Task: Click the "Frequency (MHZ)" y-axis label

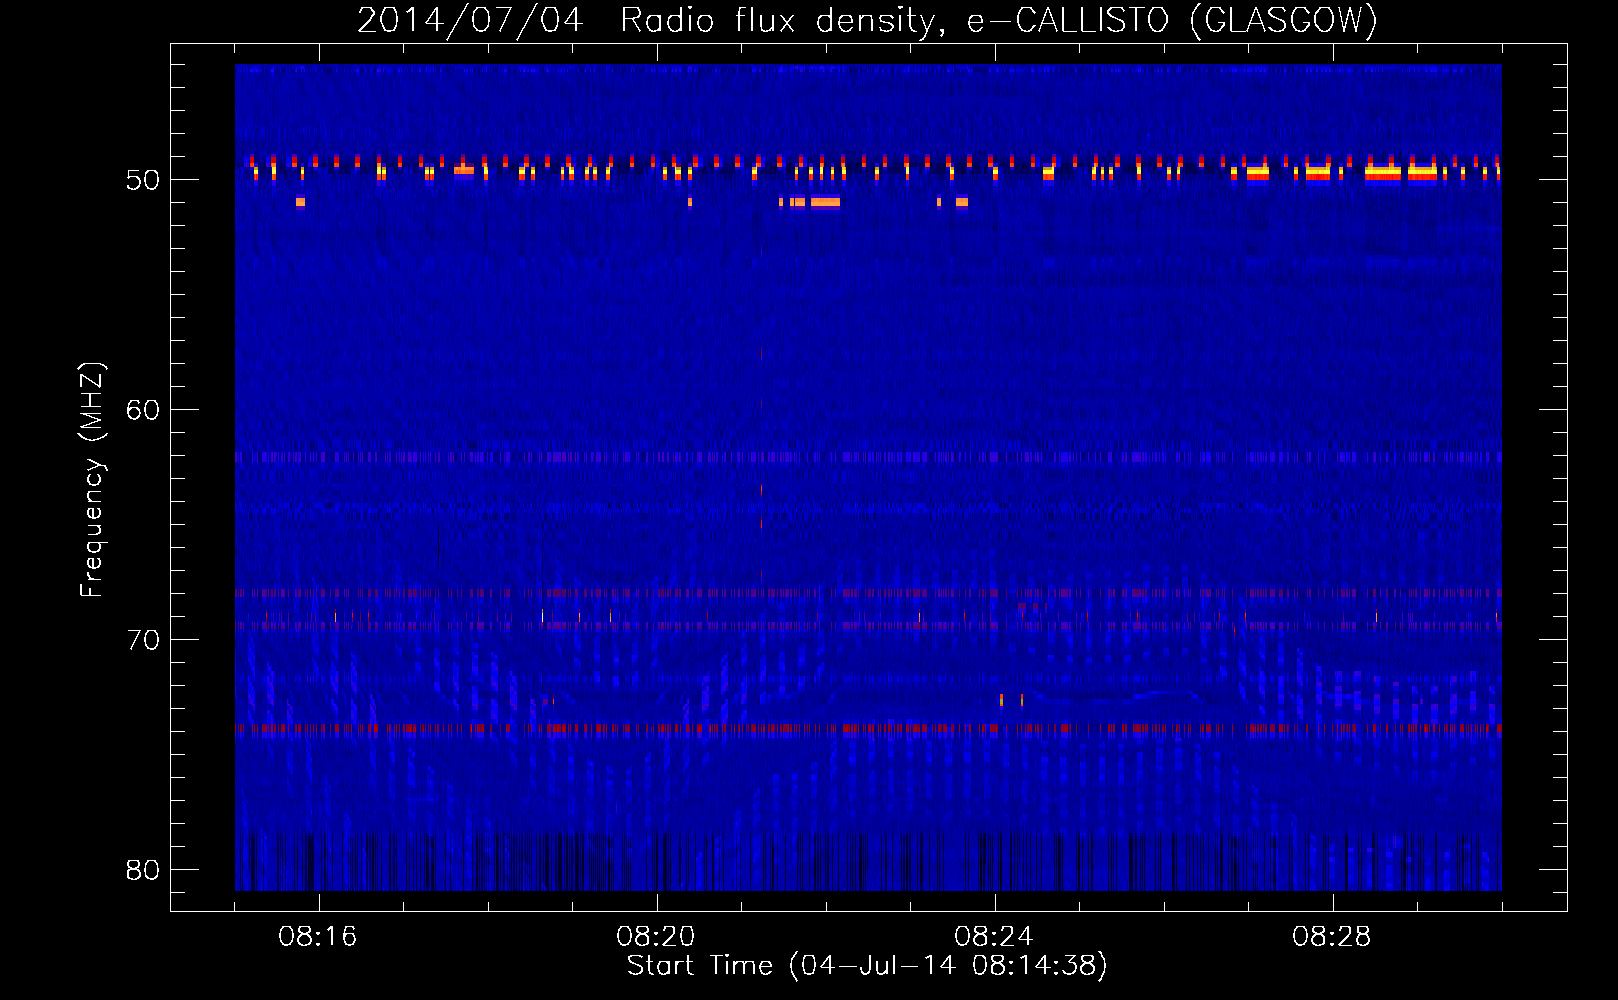Action: coord(92,480)
